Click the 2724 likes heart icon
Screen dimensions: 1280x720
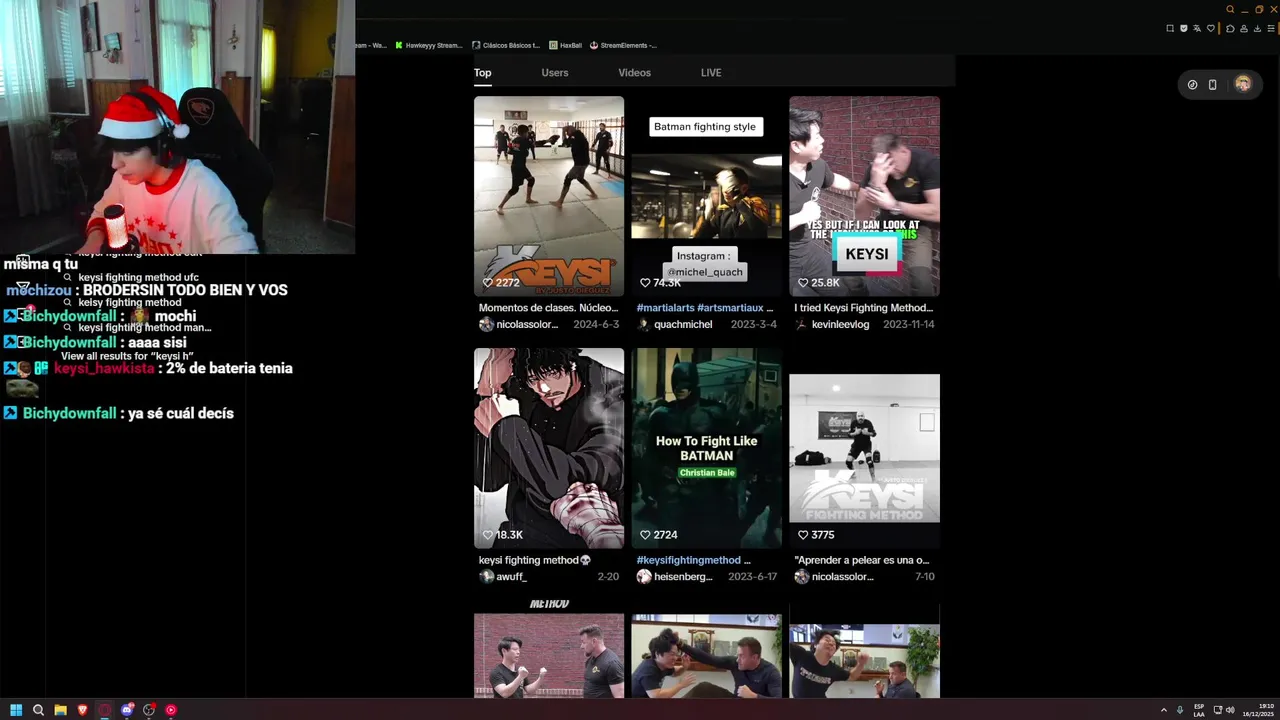[645, 535]
